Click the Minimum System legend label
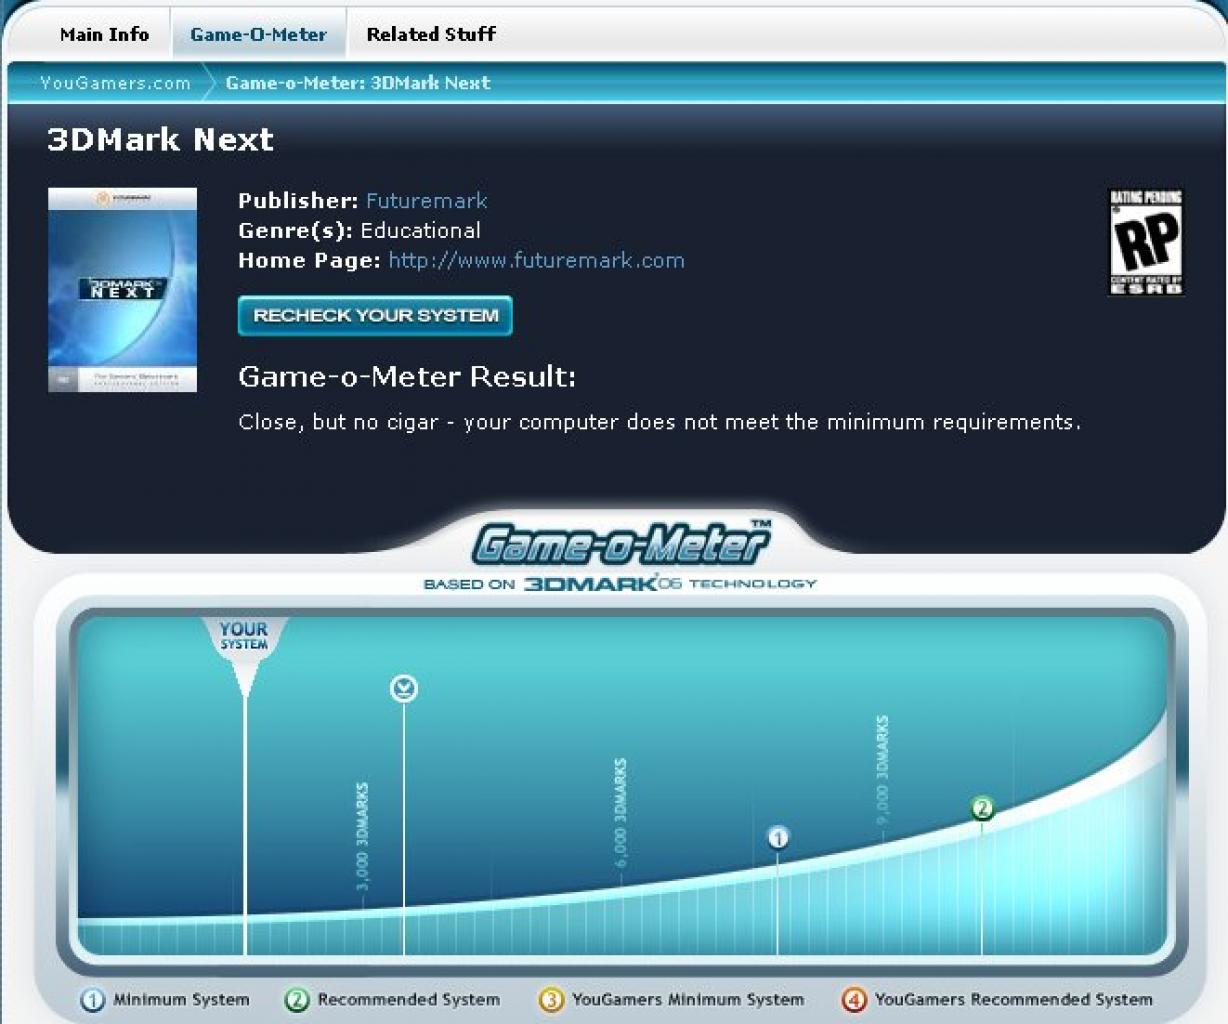This screenshot has height=1024, width=1228. click(181, 999)
